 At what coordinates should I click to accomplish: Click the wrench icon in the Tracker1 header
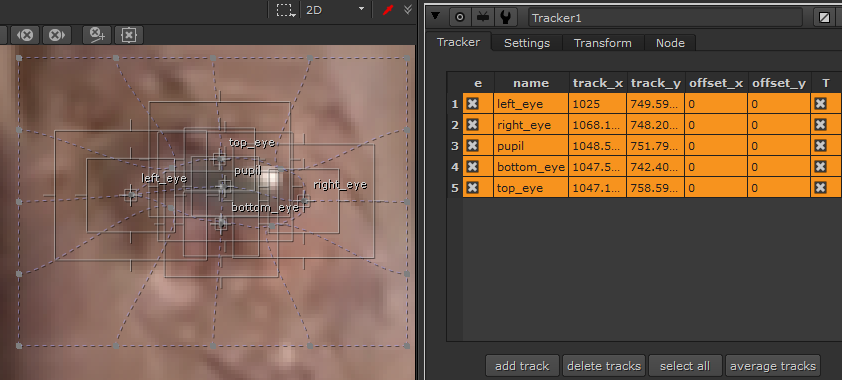[x=505, y=18]
